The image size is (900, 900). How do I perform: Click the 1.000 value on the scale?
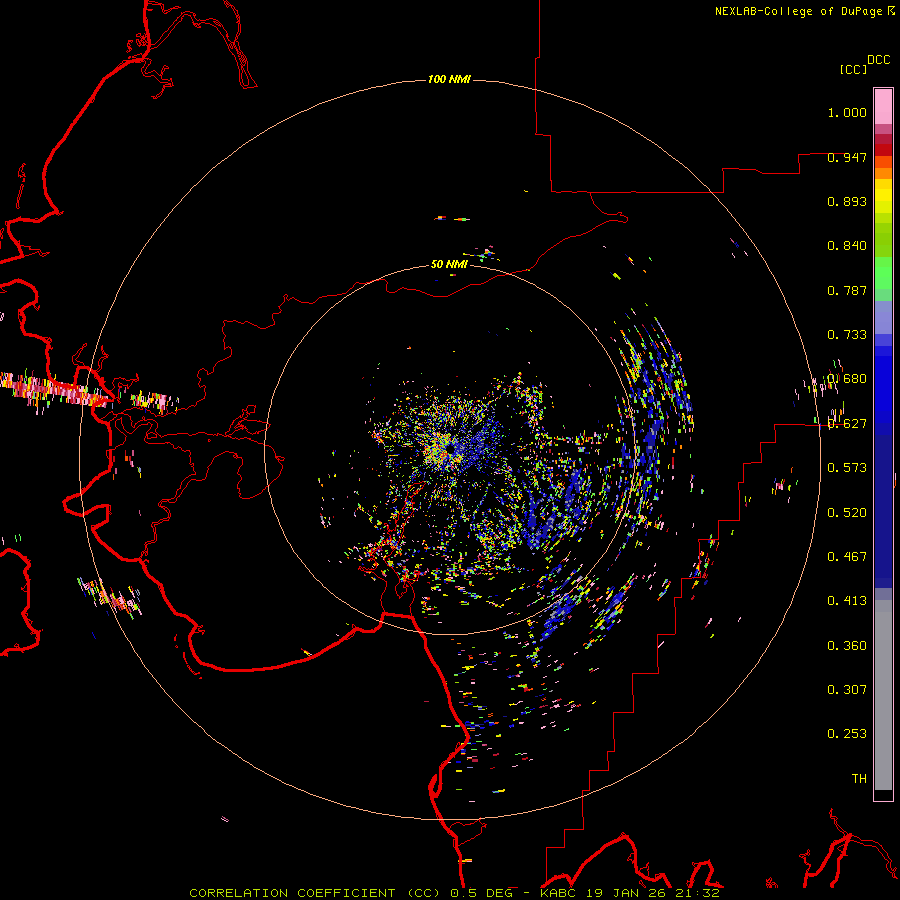[x=847, y=112]
